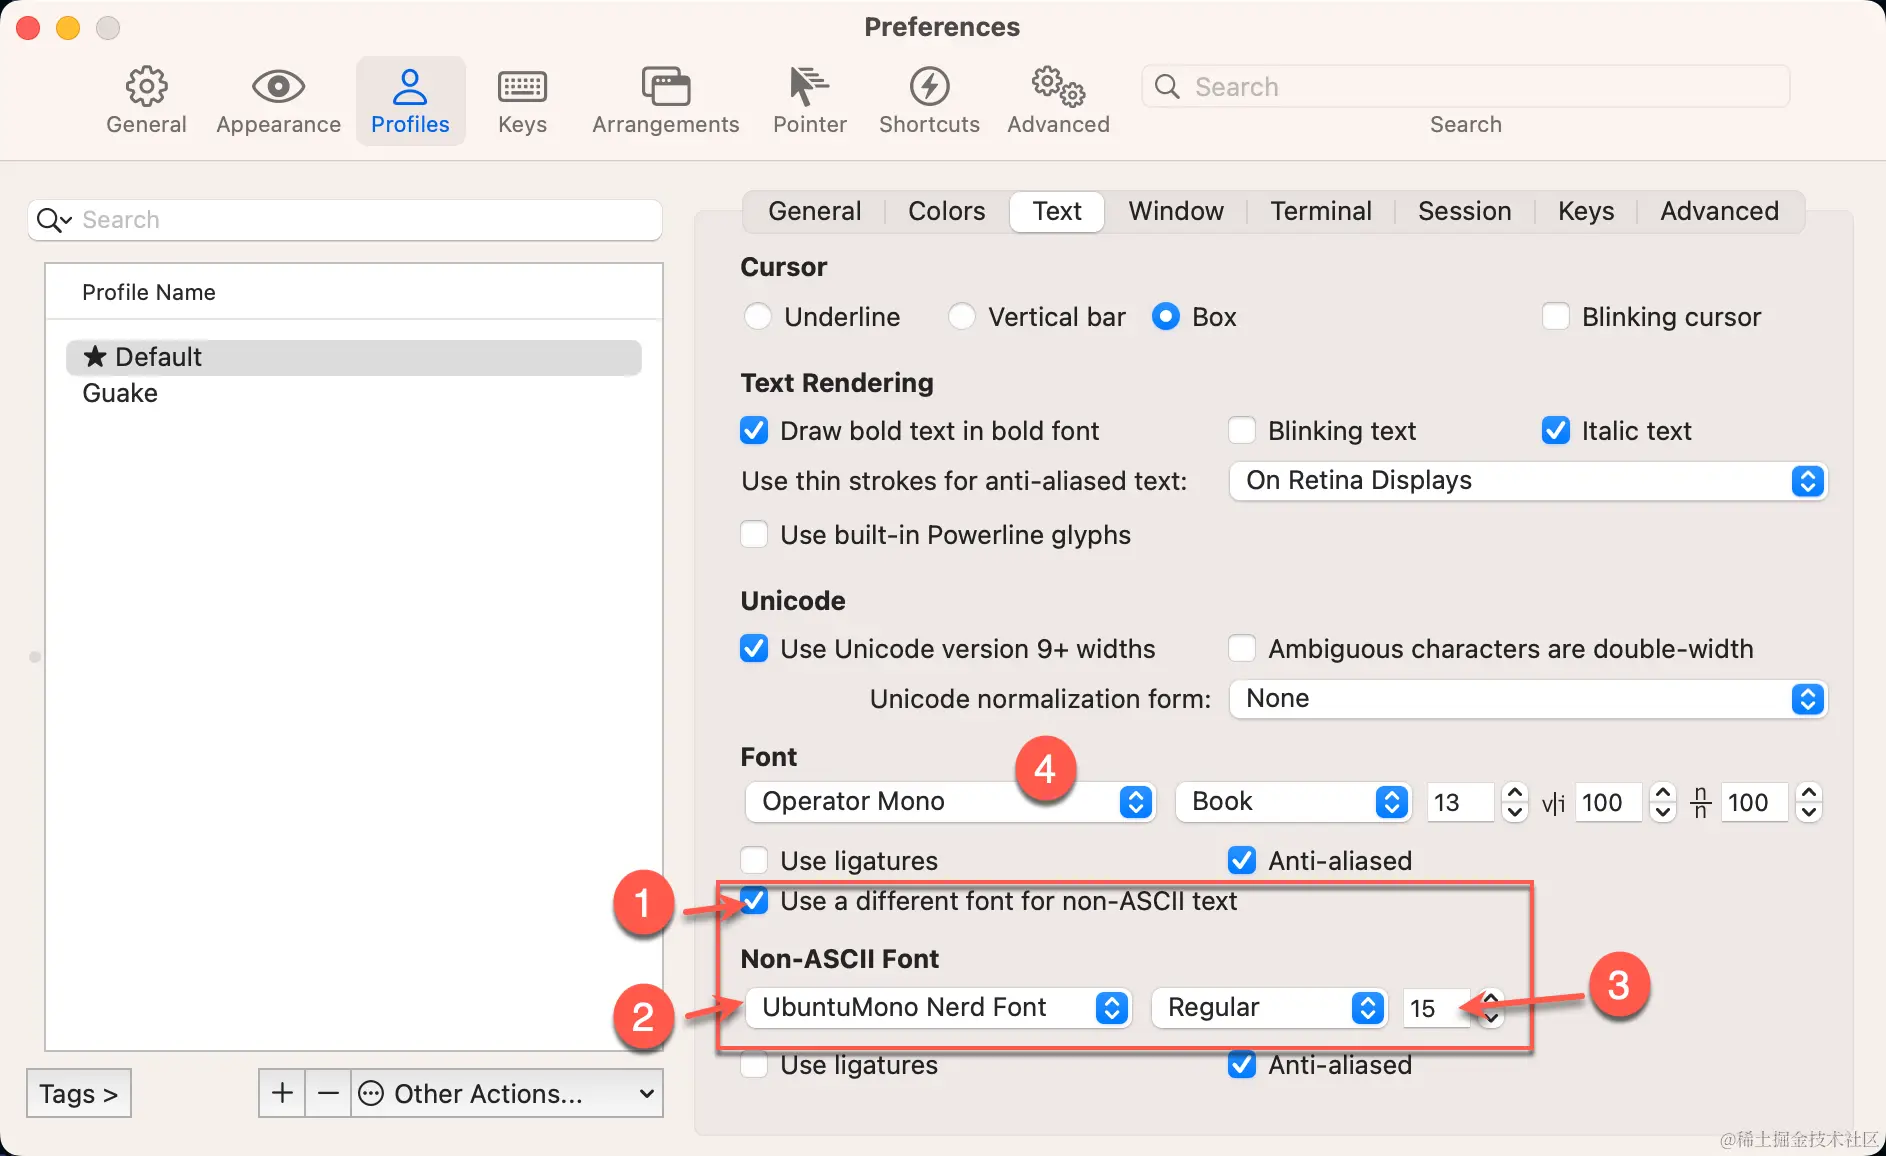The width and height of the screenshot is (1886, 1156).
Task: Select the Vertical bar cursor option
Action: [x=962, y=317]
